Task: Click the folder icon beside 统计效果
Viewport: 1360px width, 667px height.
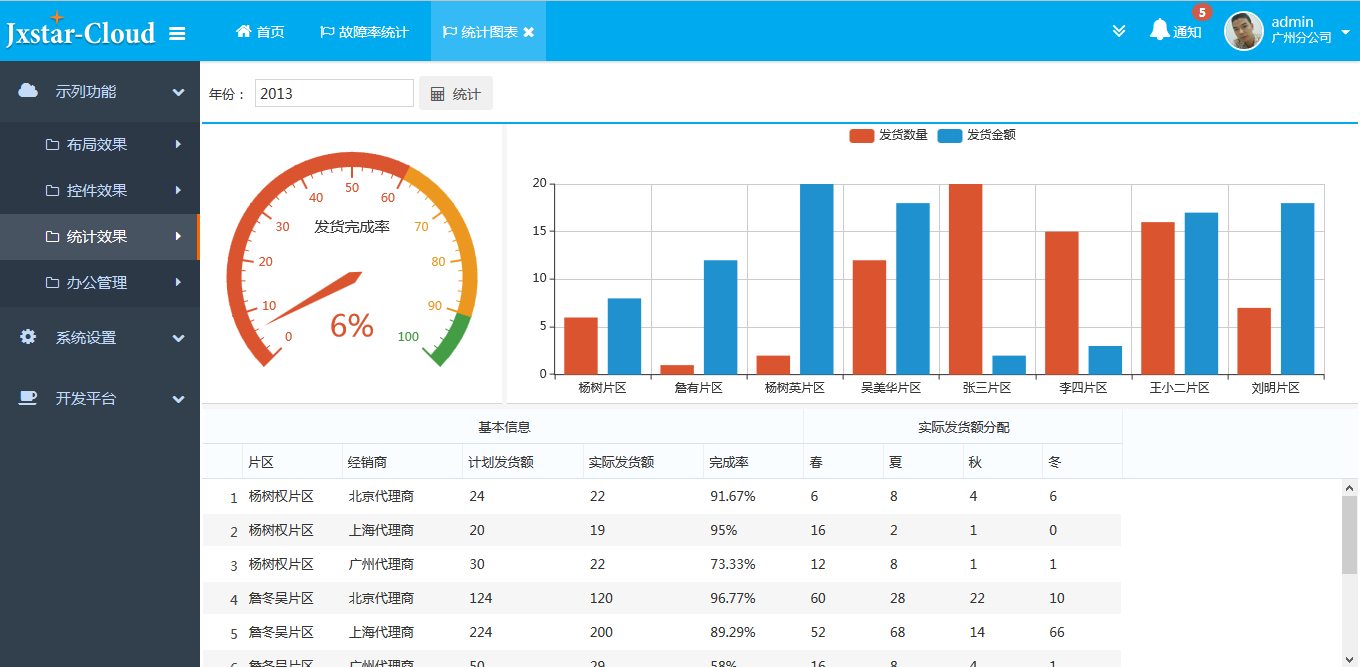Action: pyautogui.click(x=52, y=237)
